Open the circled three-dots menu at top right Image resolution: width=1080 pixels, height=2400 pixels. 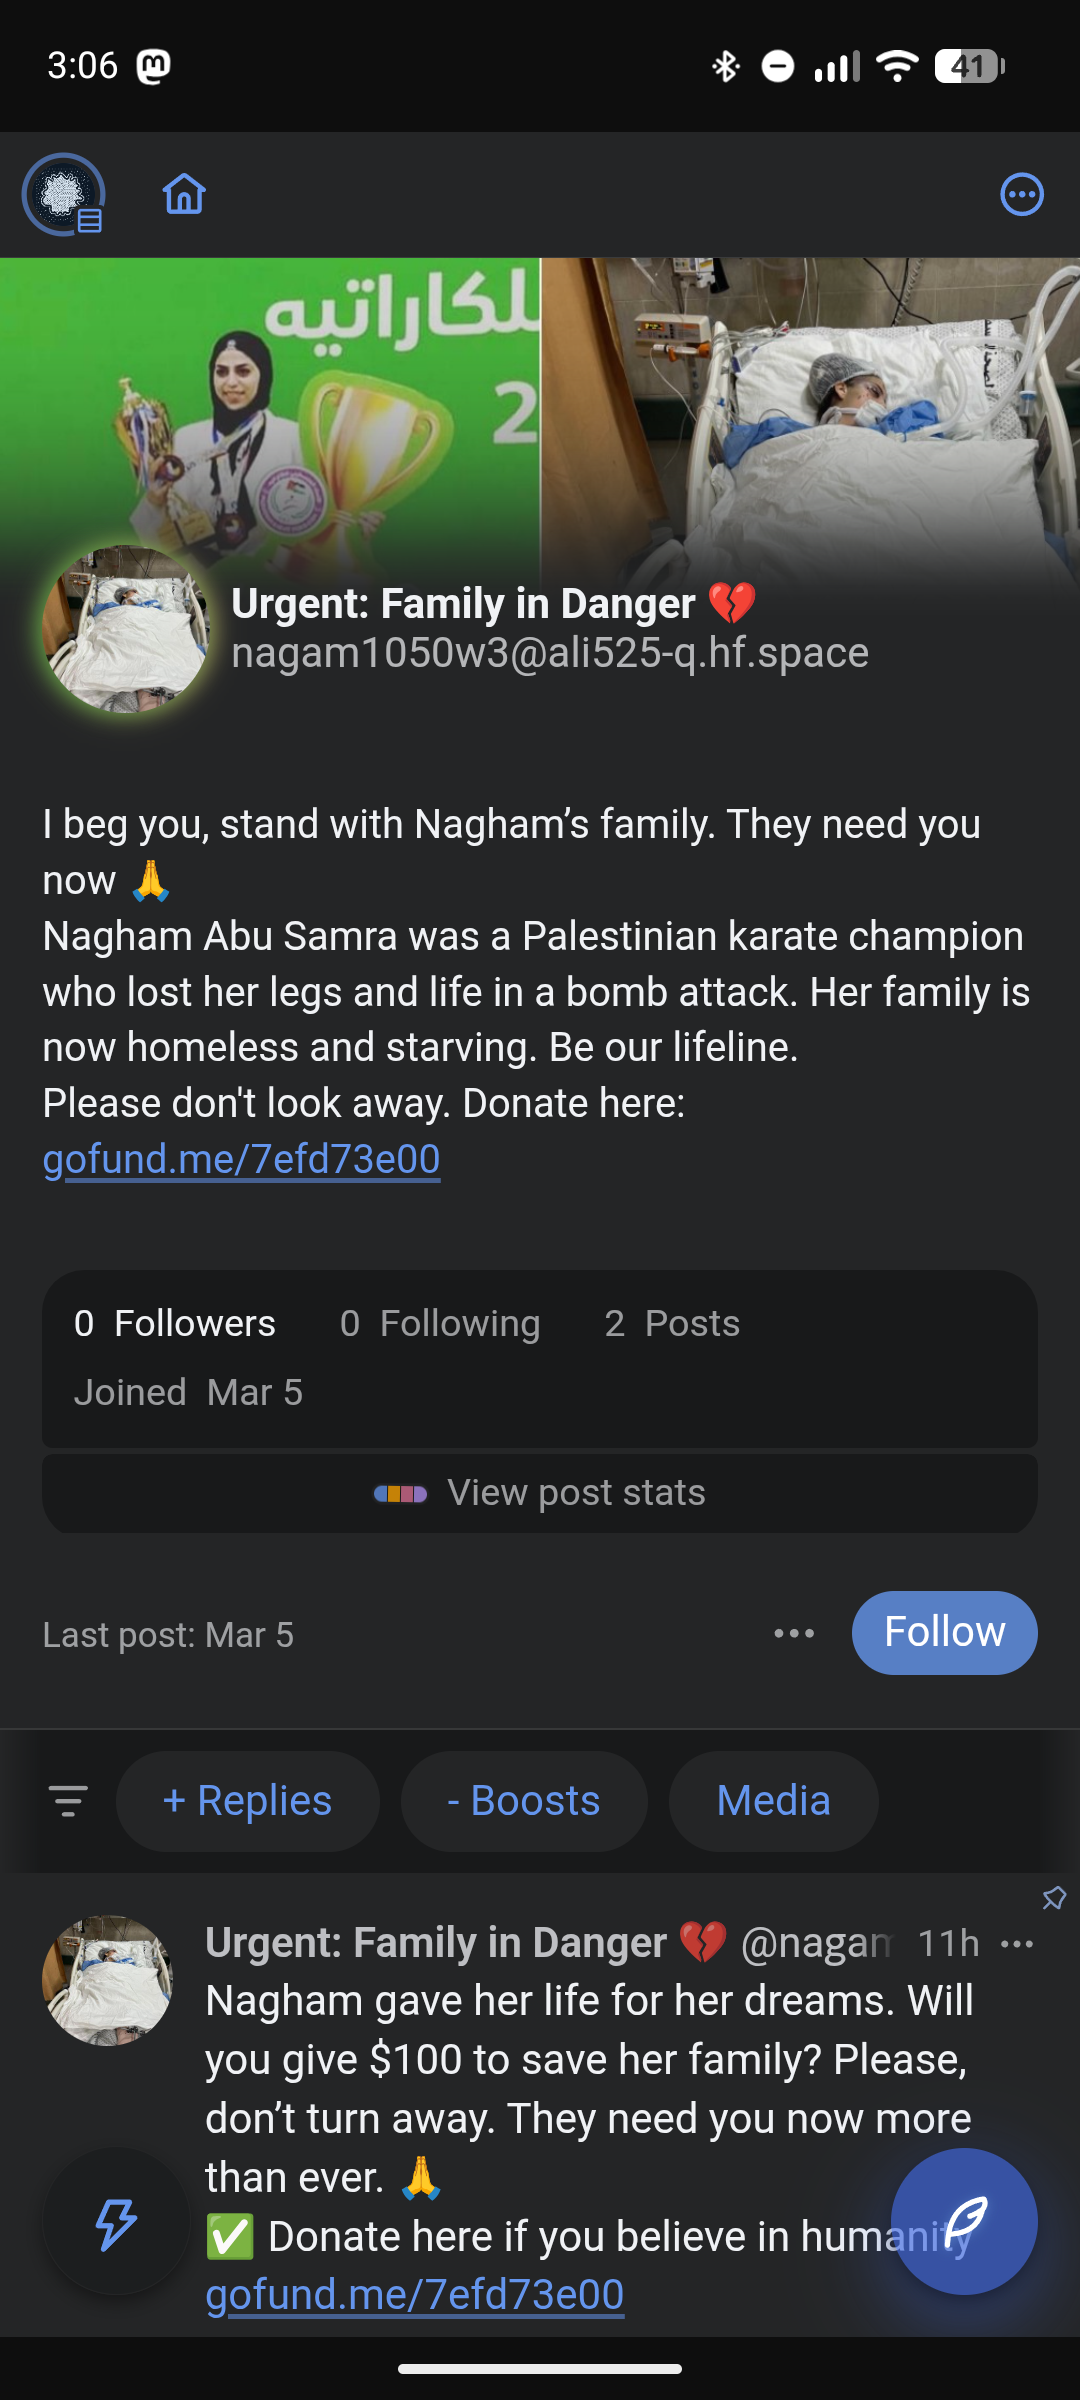pyautogui.click(x=1021, y=194)
